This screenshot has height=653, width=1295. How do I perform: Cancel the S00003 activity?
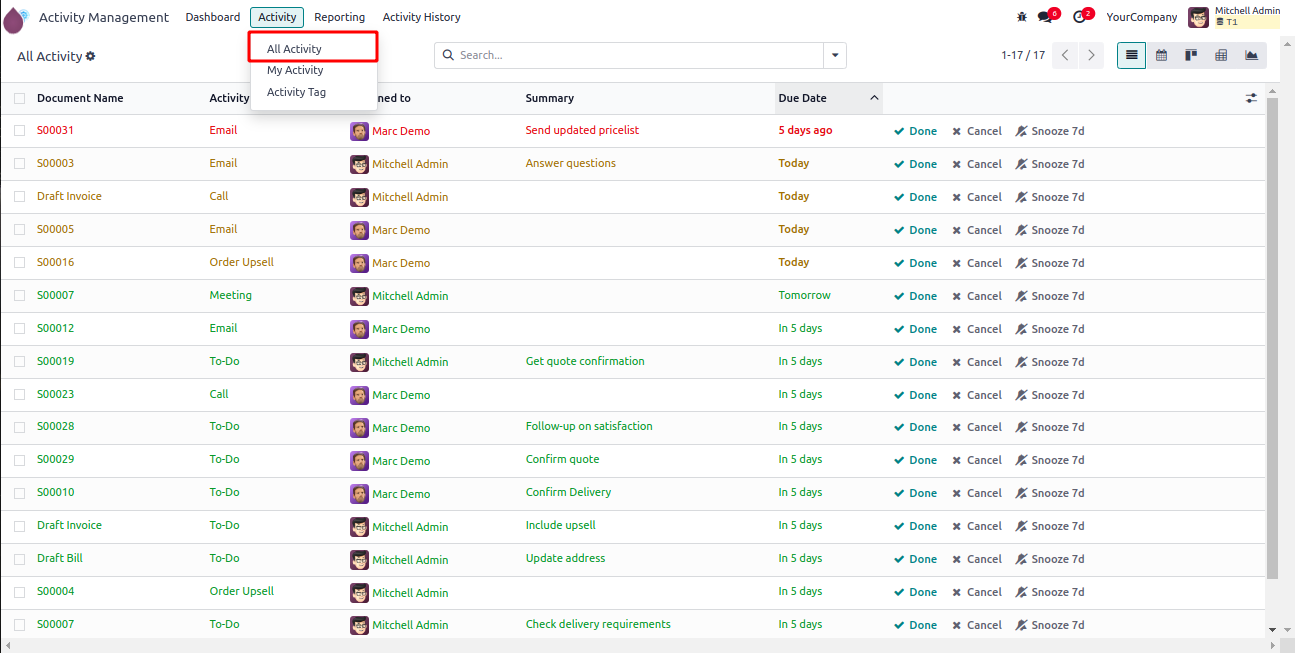[977, 164]
